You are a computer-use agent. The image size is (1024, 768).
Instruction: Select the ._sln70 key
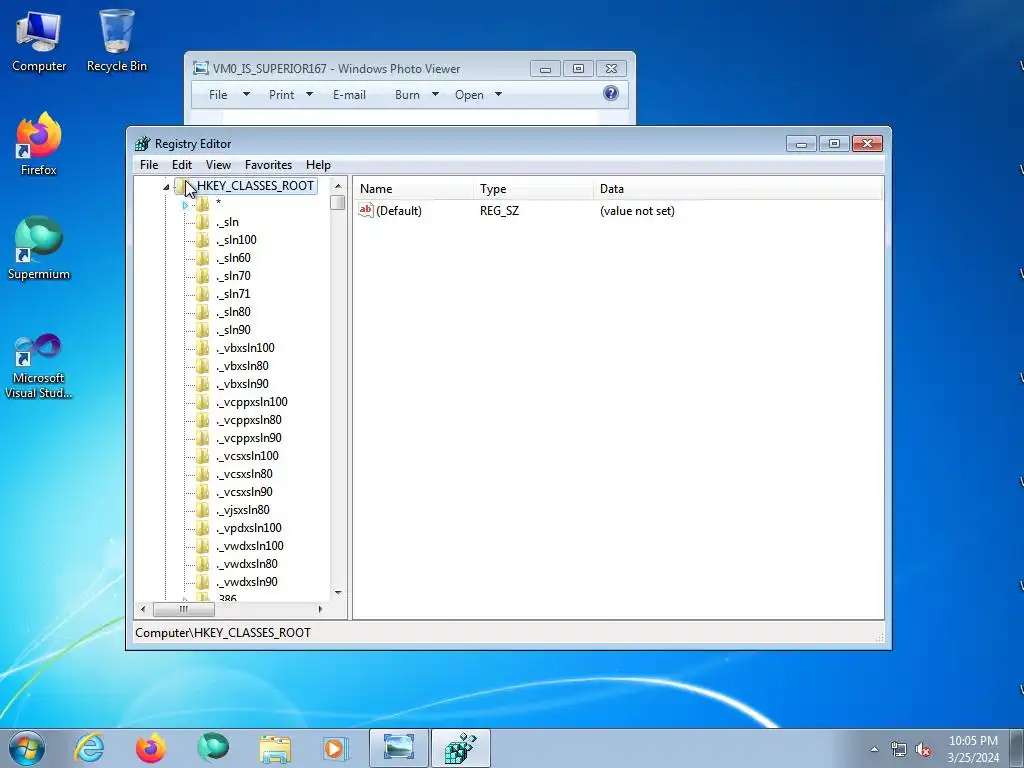tap(233, 276)
